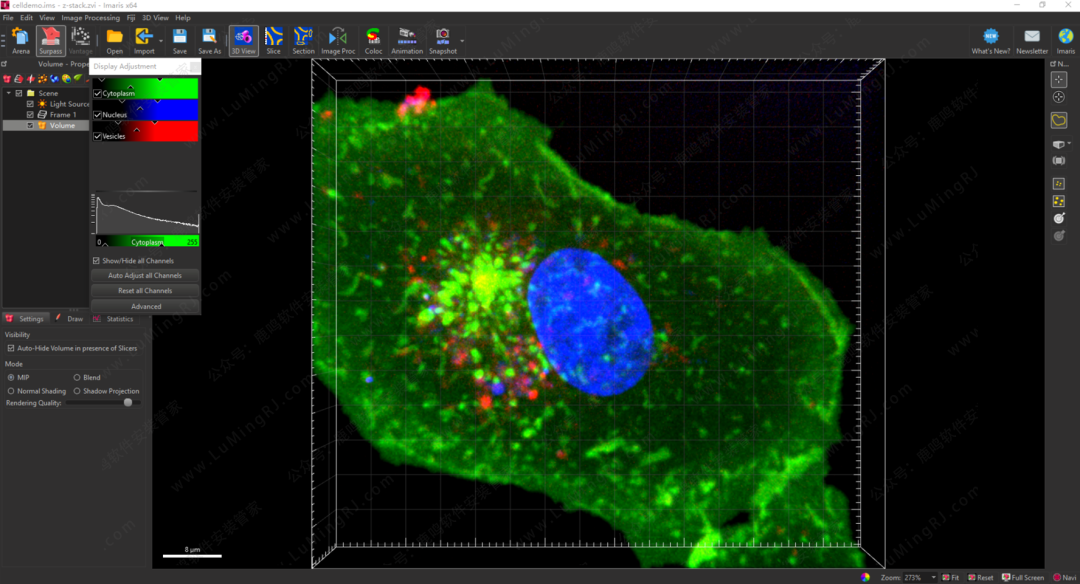Viewport: 1080px width, 584px height.
Task: Click the Slice view icon
Action: (273, 39)
